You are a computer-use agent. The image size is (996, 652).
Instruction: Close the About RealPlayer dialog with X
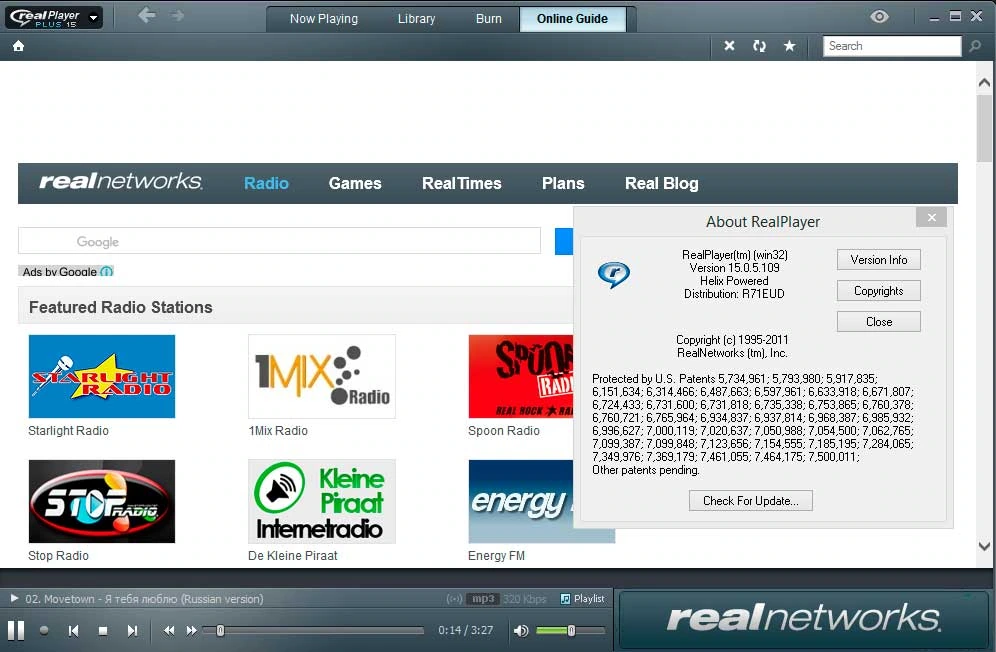[x=931, y=217]
